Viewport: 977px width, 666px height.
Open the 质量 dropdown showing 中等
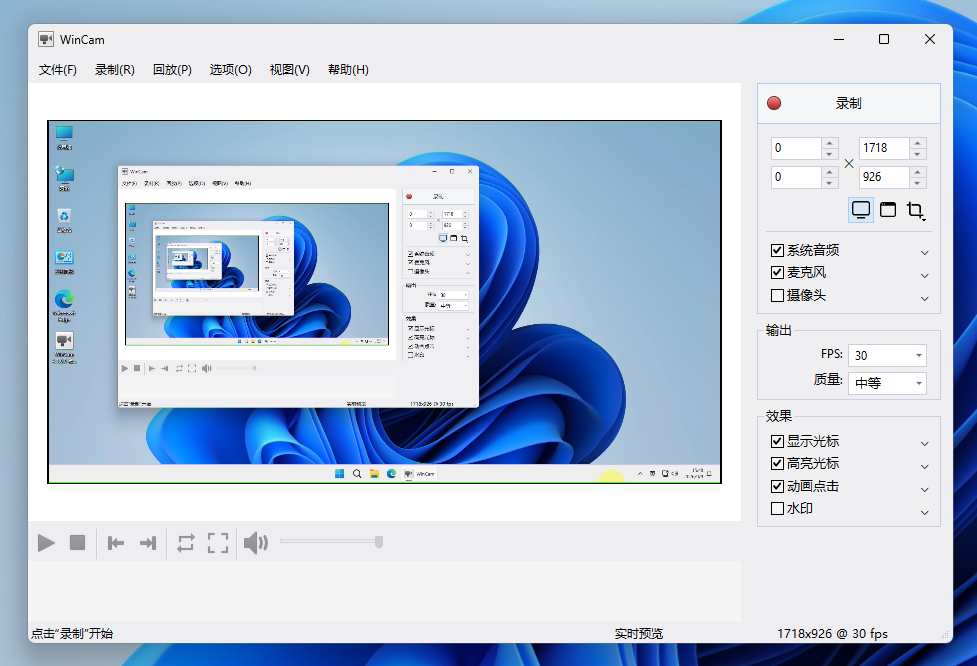click(887, 383)
